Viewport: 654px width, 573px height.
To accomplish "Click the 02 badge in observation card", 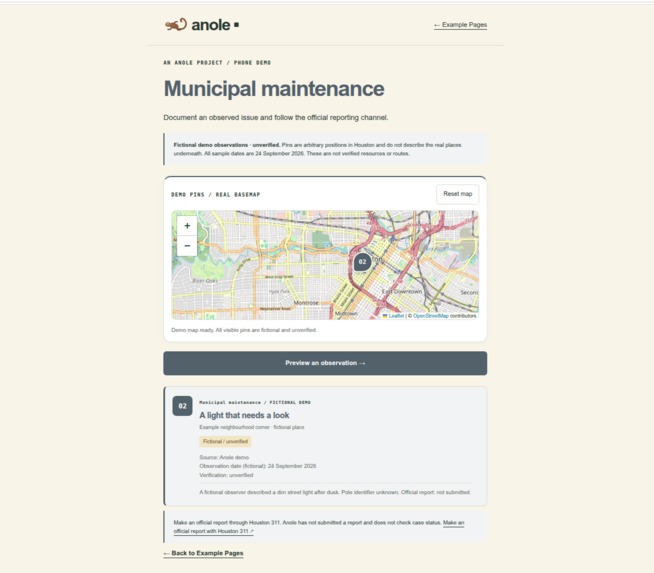I will click(x=183, y=406).
